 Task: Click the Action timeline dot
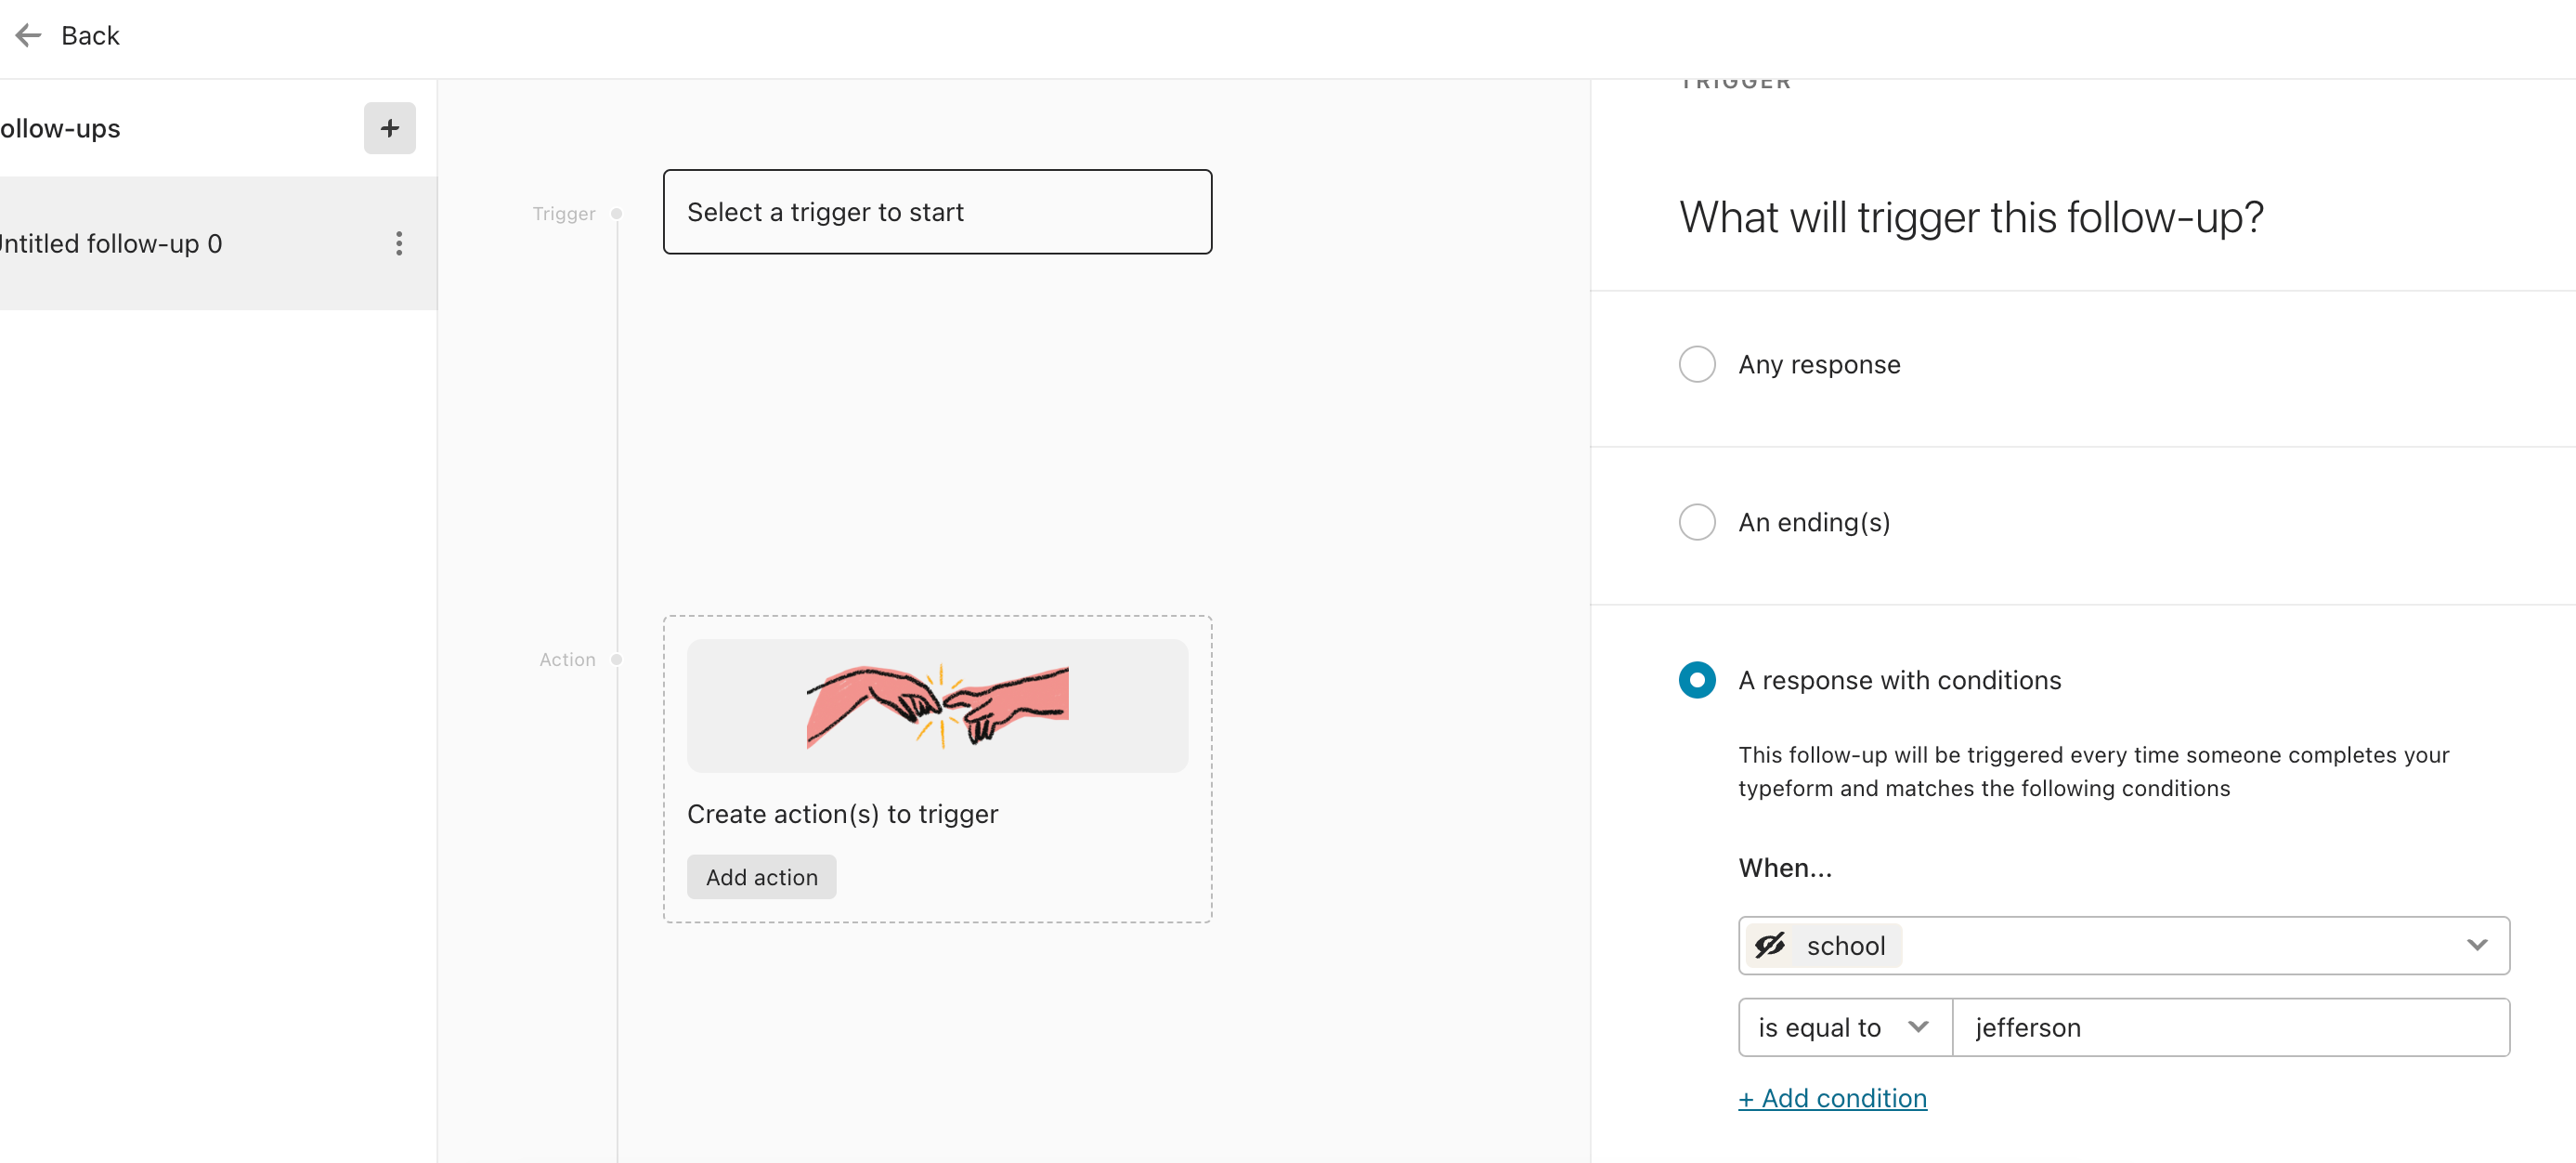(x=617, y=659)
